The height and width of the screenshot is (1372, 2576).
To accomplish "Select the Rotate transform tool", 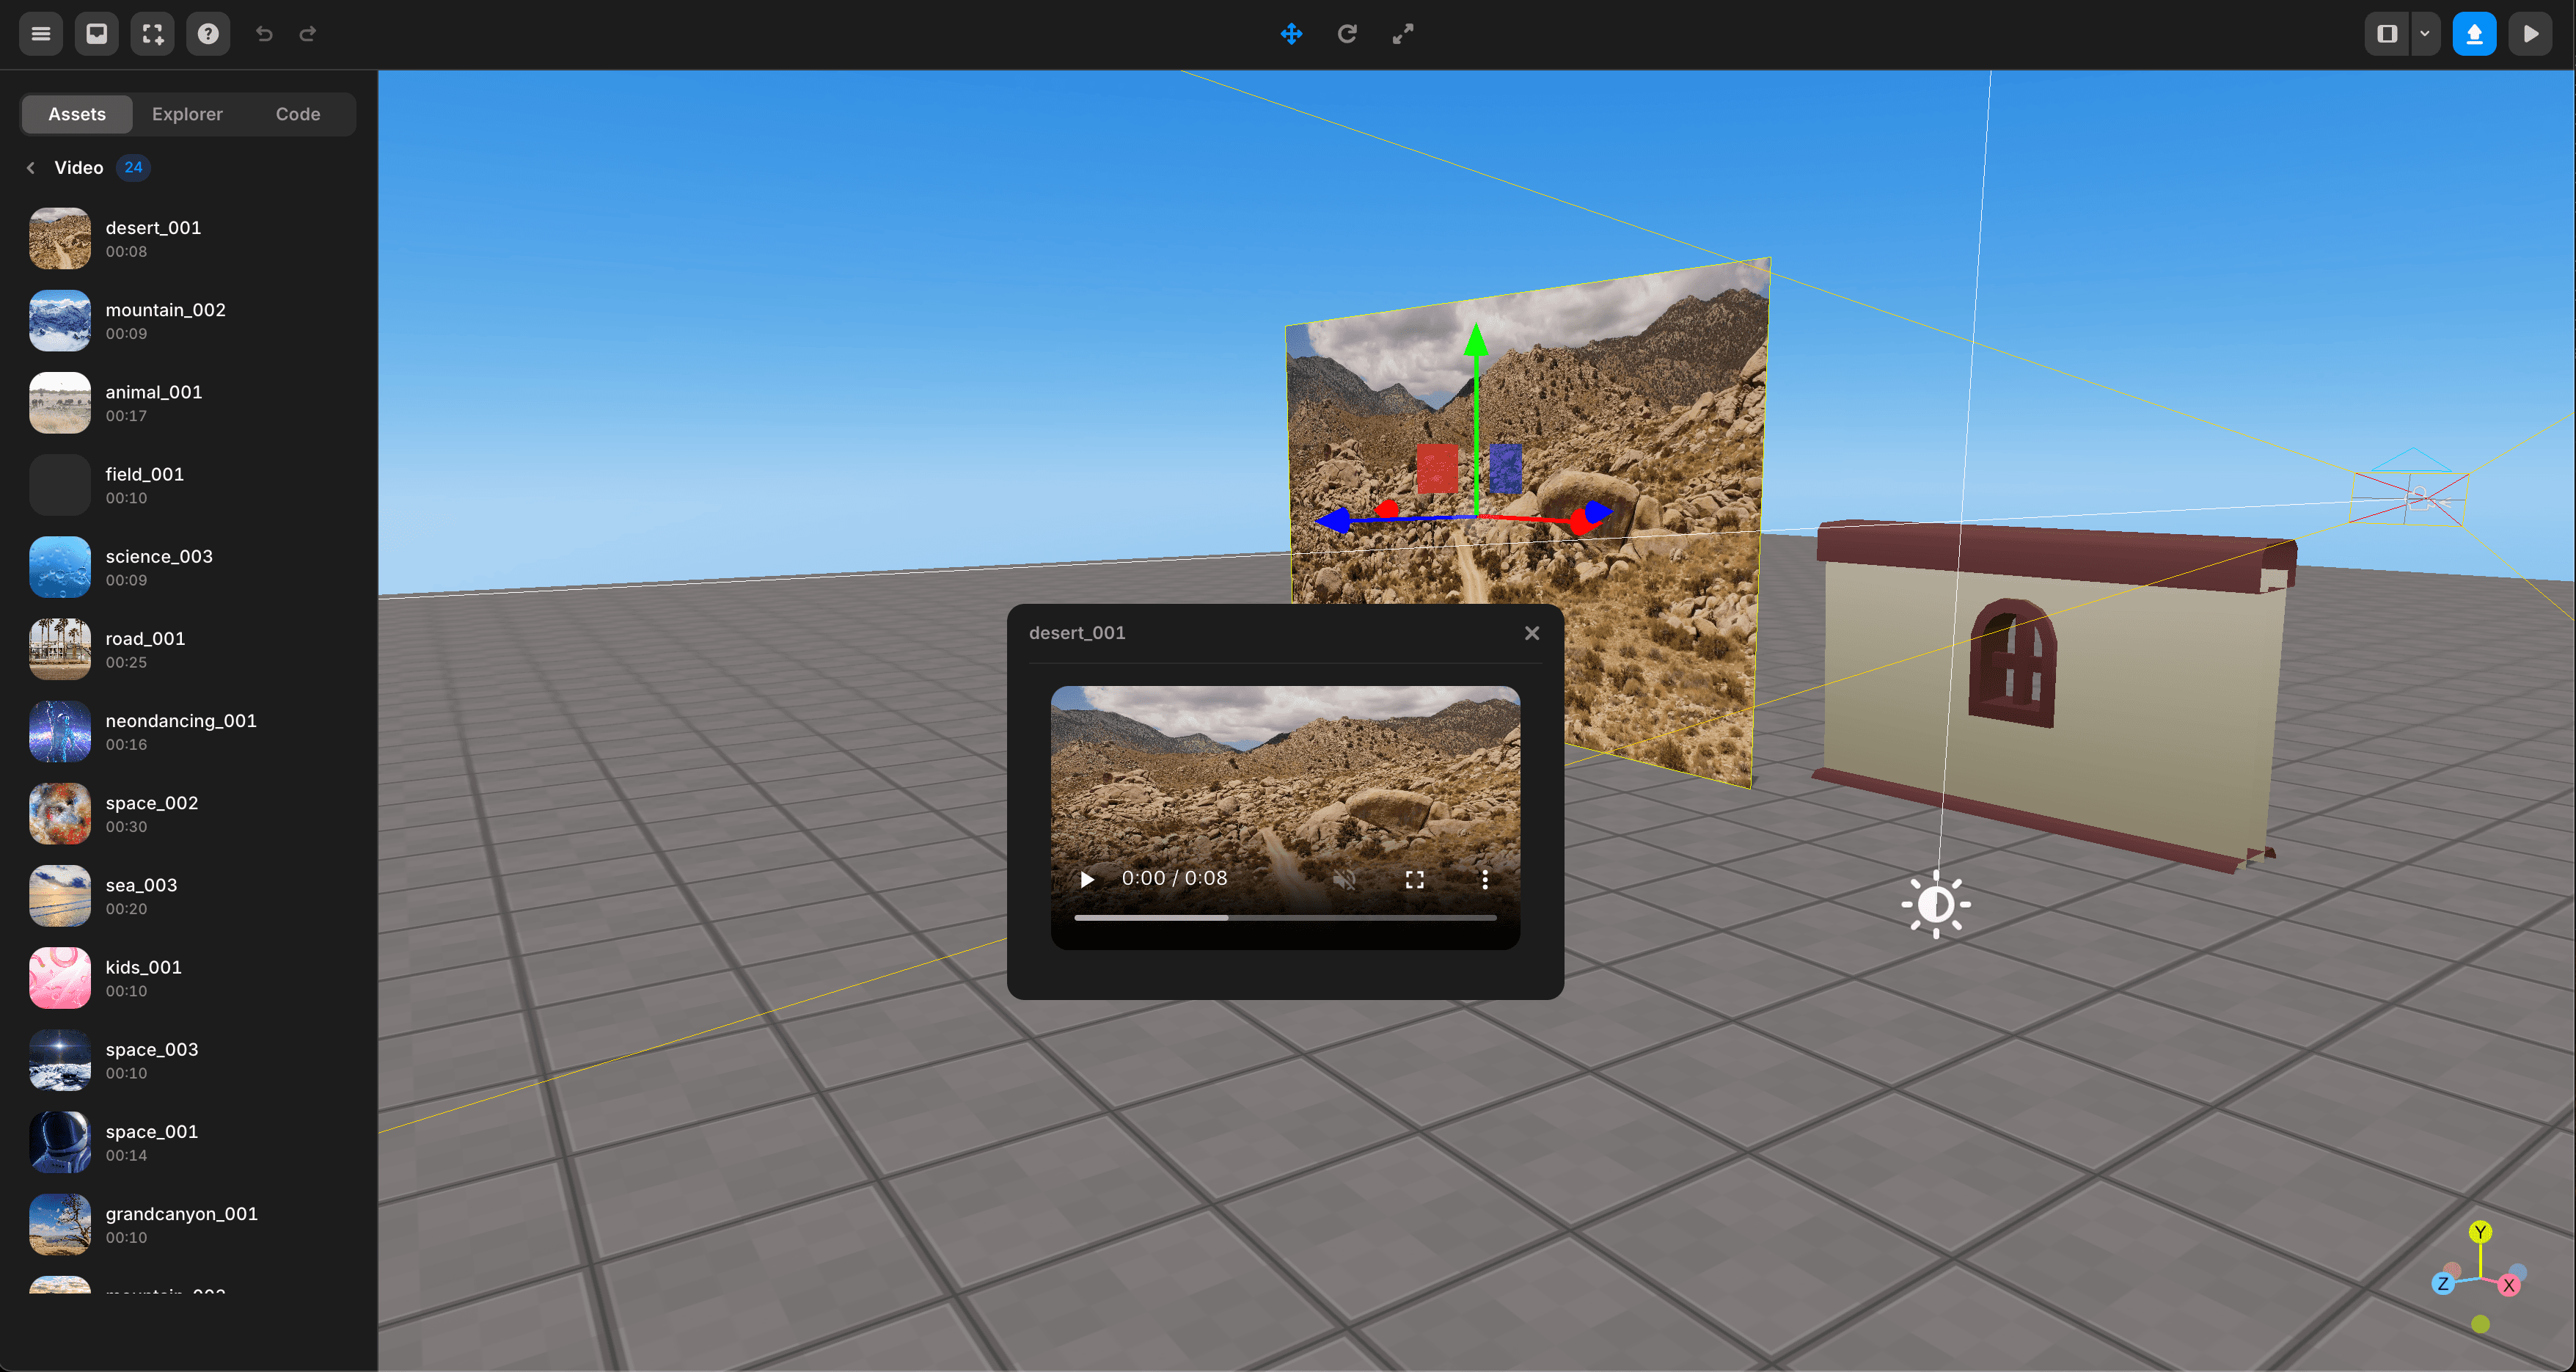I will [x=1347, y=34].
